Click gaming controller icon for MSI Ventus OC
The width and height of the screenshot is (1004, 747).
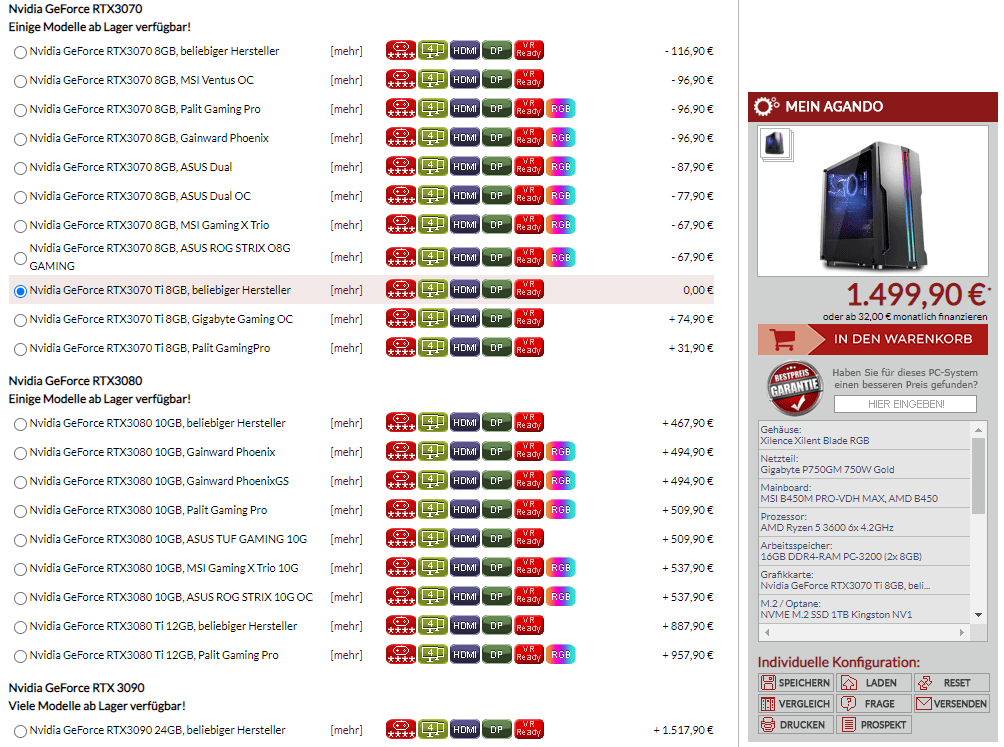(x=401, y=79)
